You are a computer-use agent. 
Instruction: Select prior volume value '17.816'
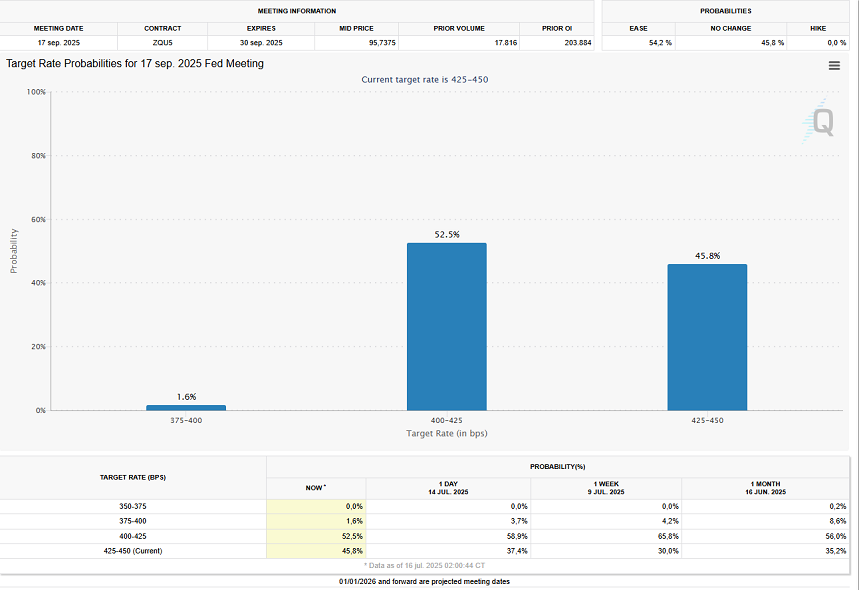point(506,43)
